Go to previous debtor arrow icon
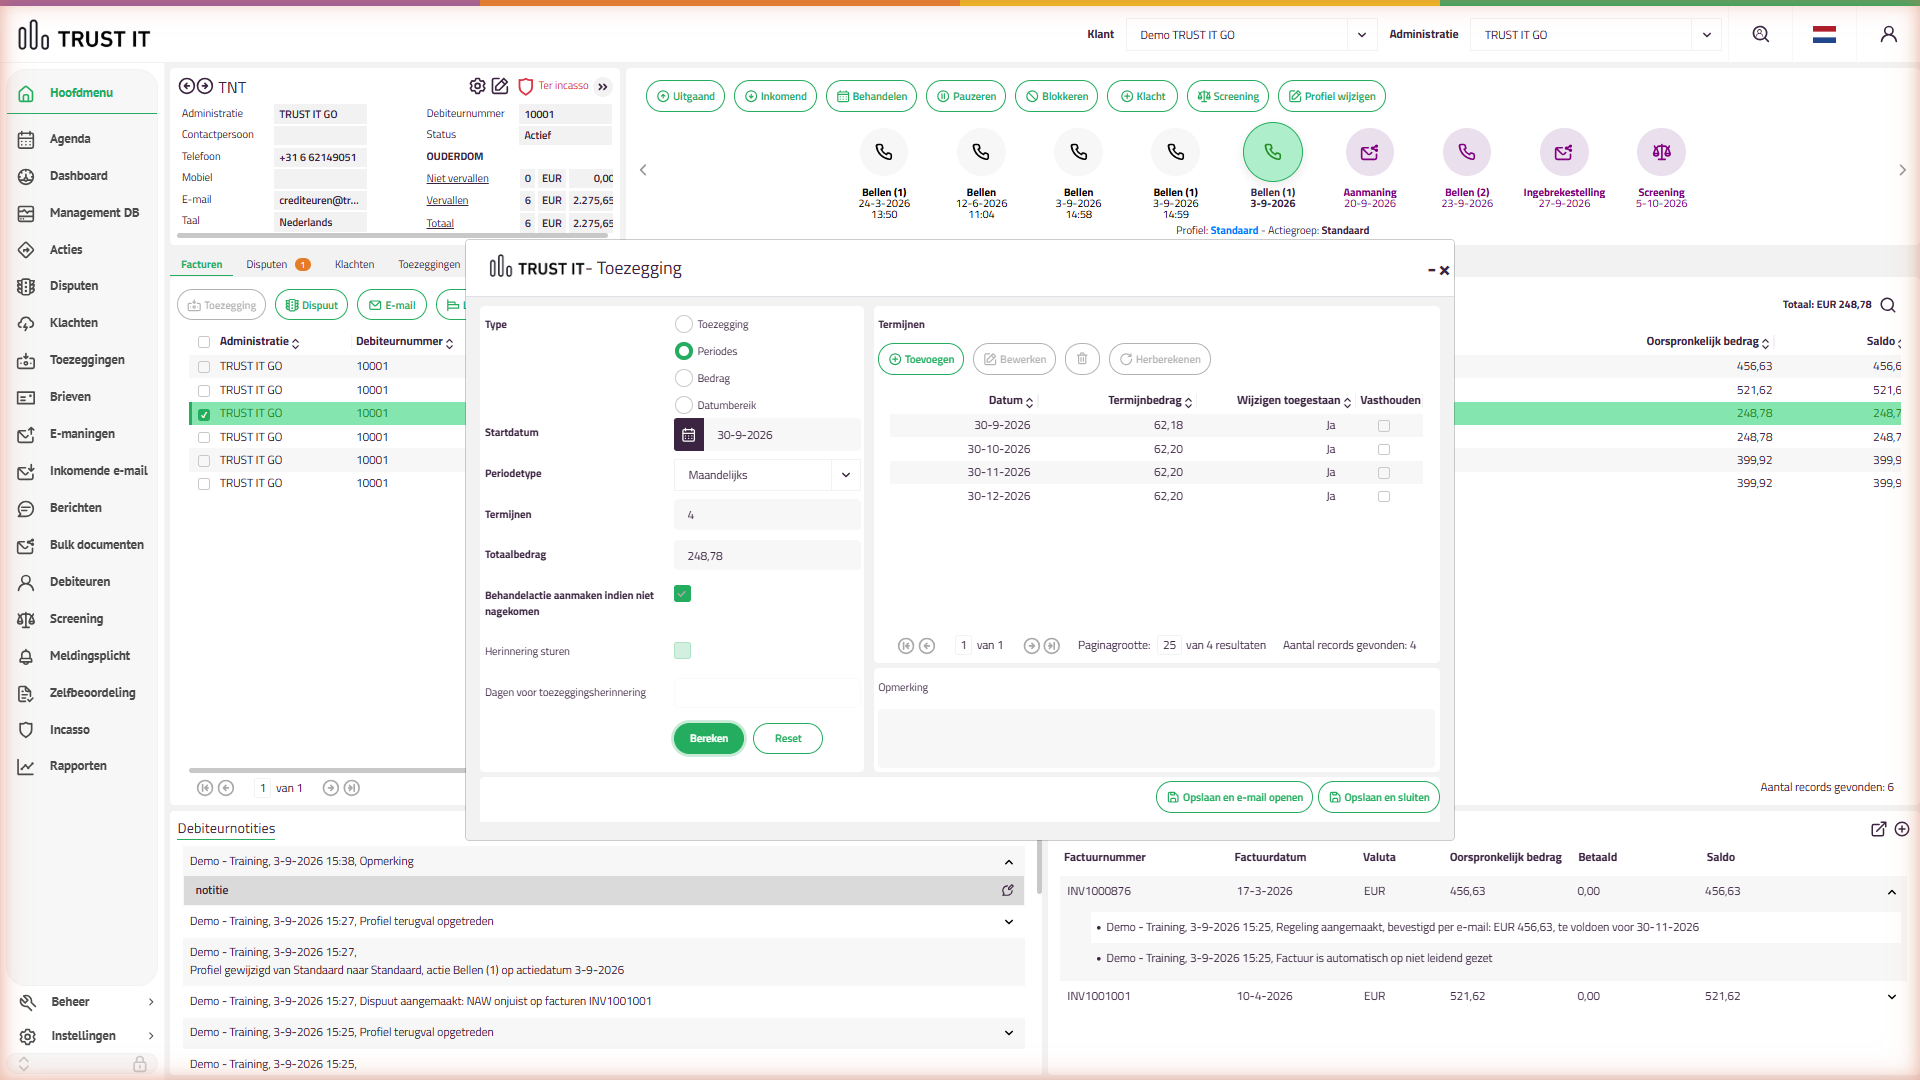Screen dimensions: 1920x1080 click(x=187, y=86)
